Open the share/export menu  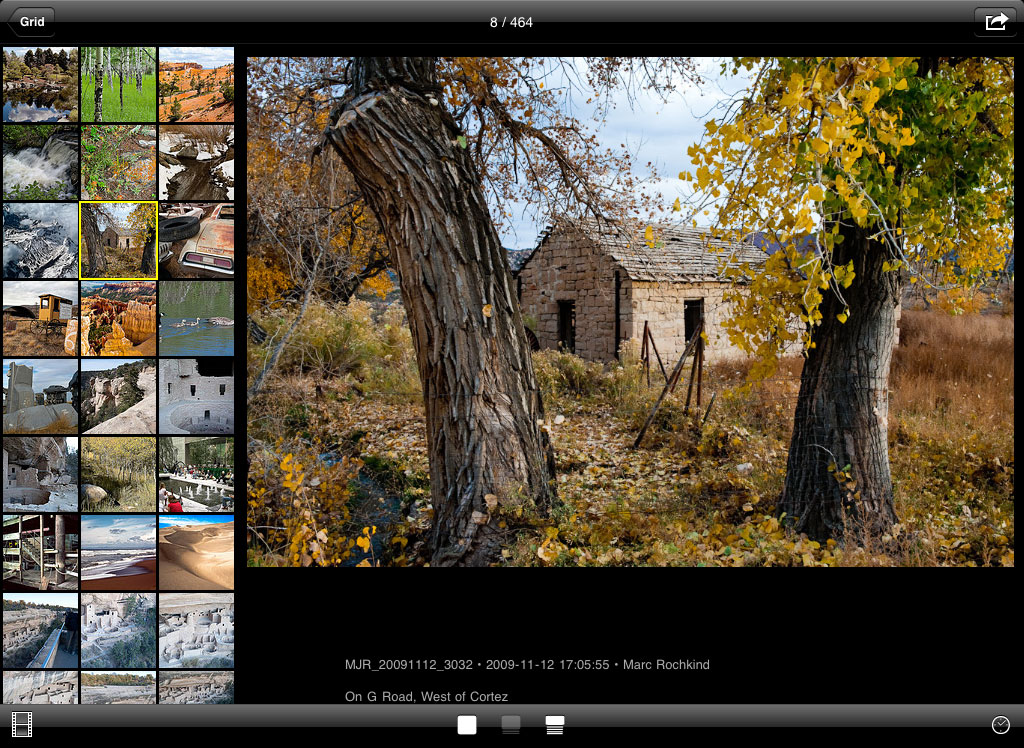[x=995, y=22]
